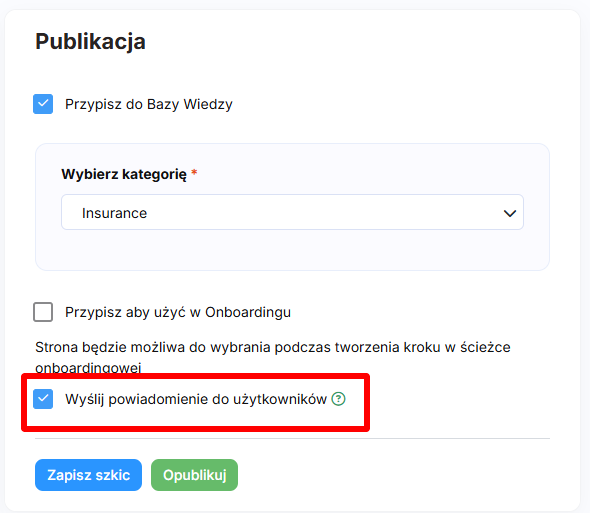Click the Wybierz kategorię field label
This screenshot has width=590, height=513.
pos(124,174)
